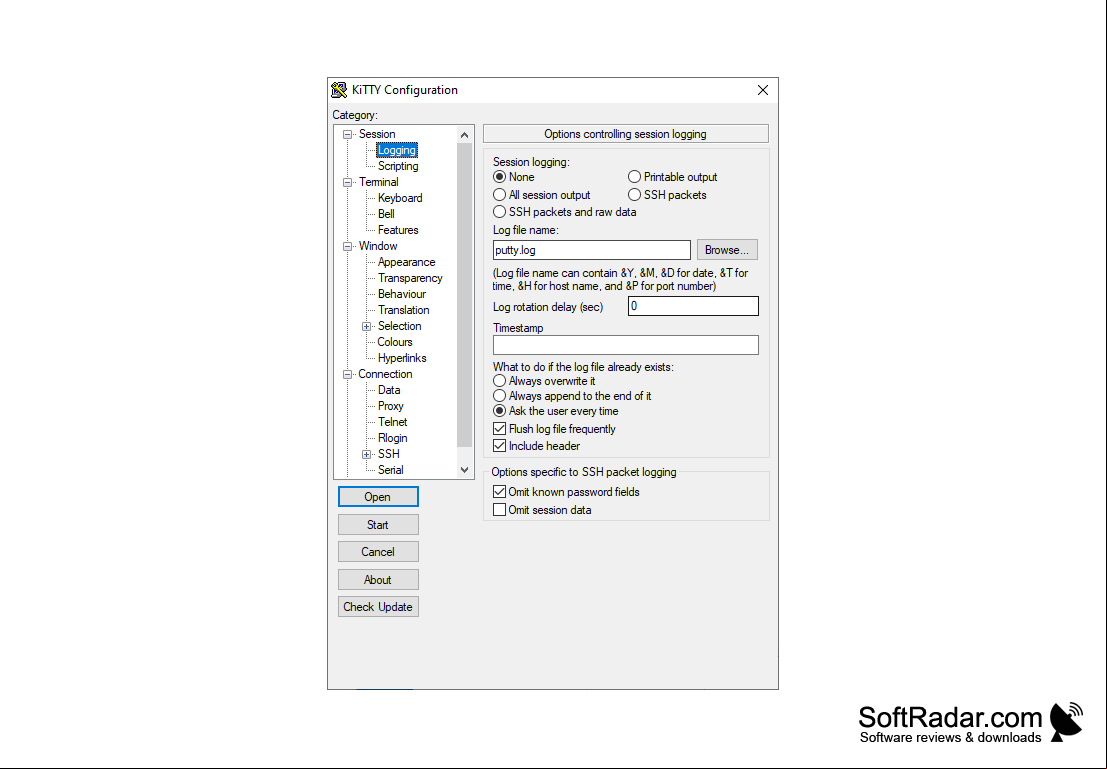Collapse the Connection tree node

tap(347, 374)
